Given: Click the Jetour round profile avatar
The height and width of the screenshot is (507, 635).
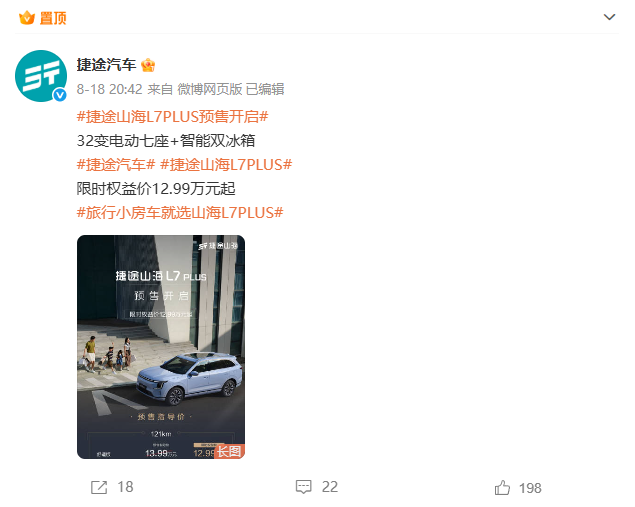Looking at the screenshot, I should click(x=41, y=76).
